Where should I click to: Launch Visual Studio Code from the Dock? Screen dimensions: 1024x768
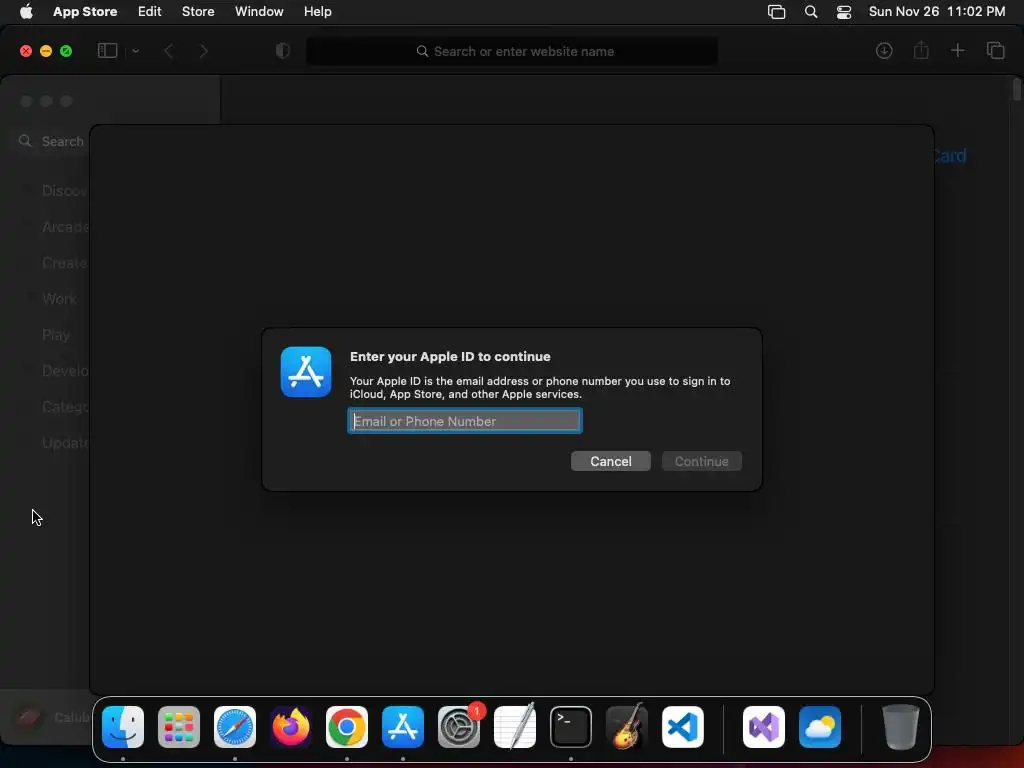683,726
